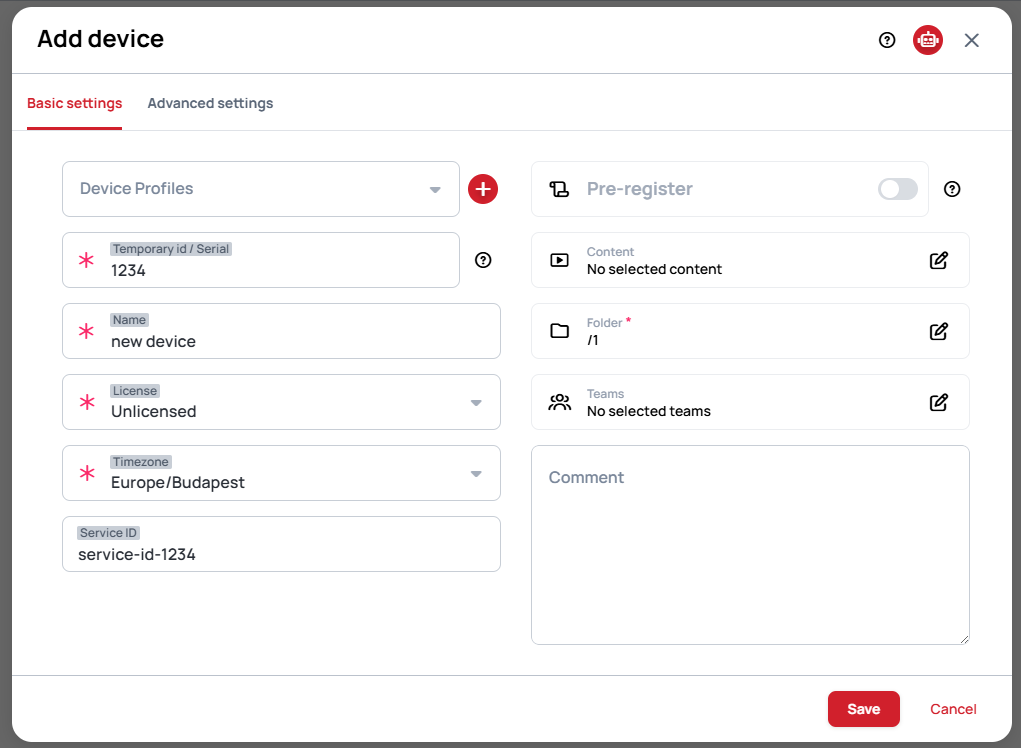1021x748 pixels.
Task: Click the red robot assistant icon
Action: (x=928, y=40)
